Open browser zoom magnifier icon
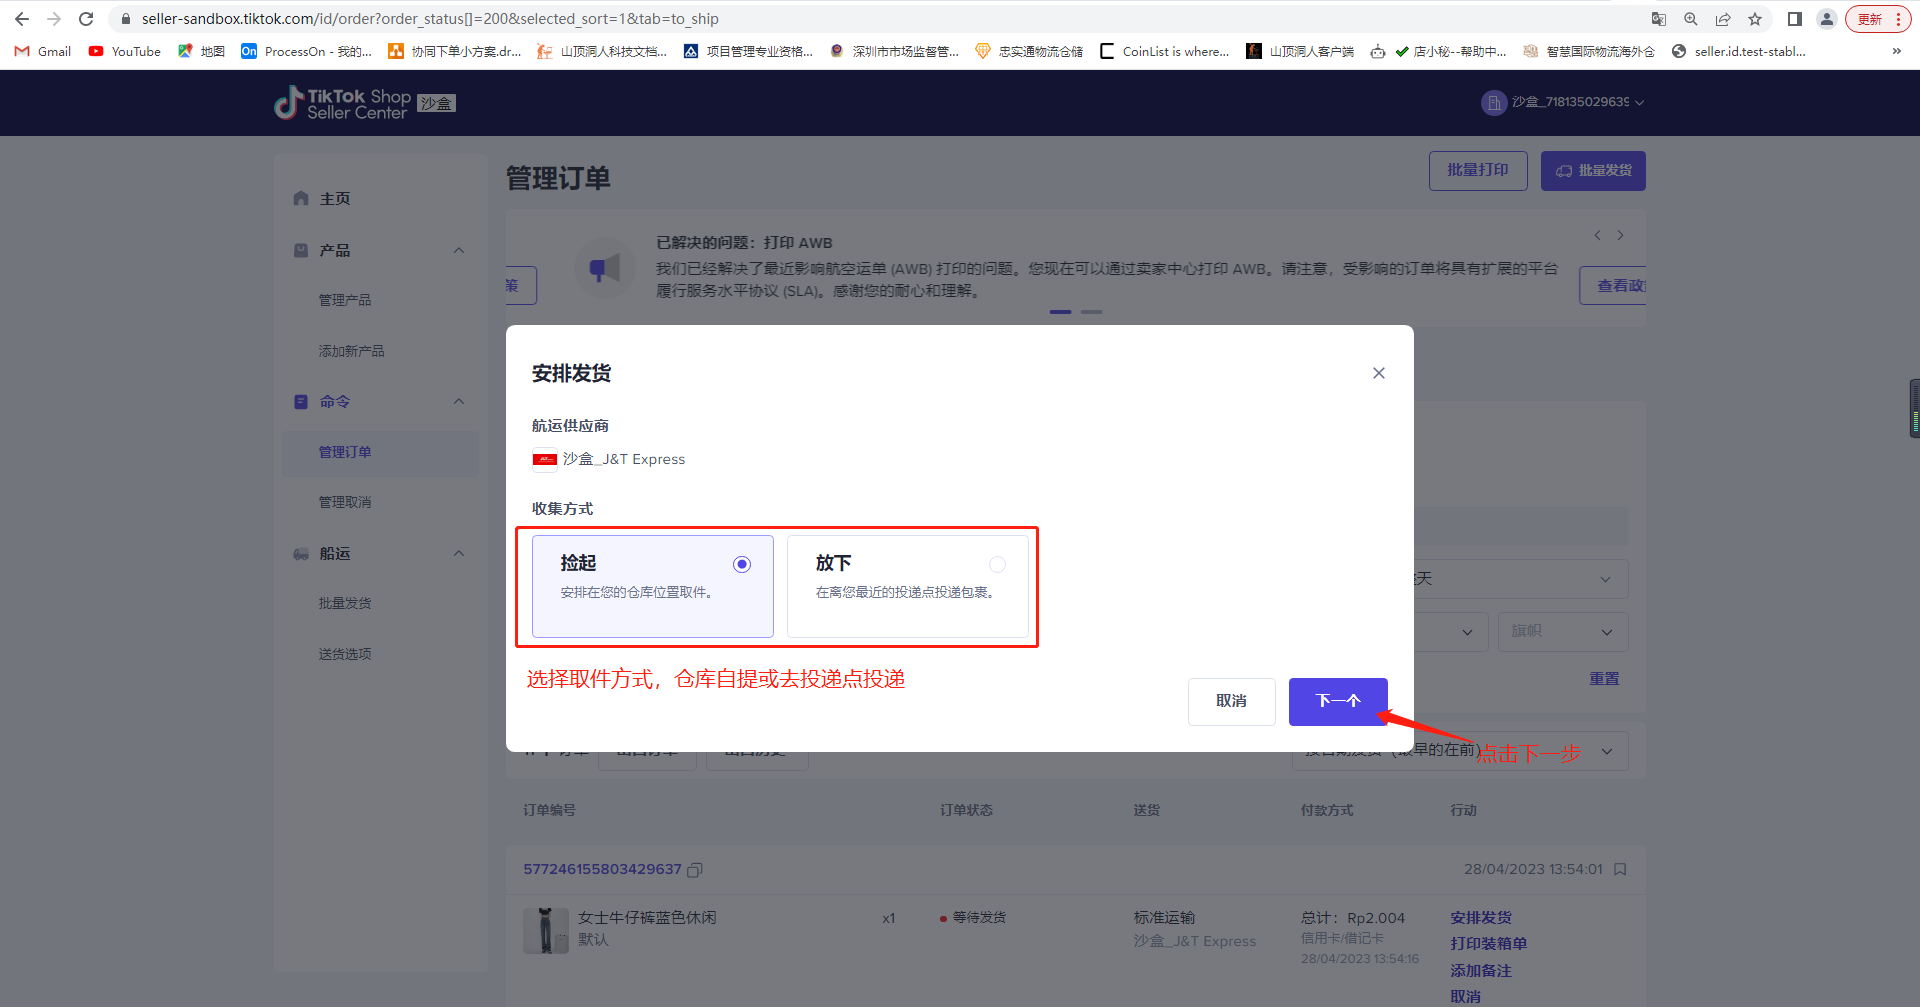 pos(1691,19)
